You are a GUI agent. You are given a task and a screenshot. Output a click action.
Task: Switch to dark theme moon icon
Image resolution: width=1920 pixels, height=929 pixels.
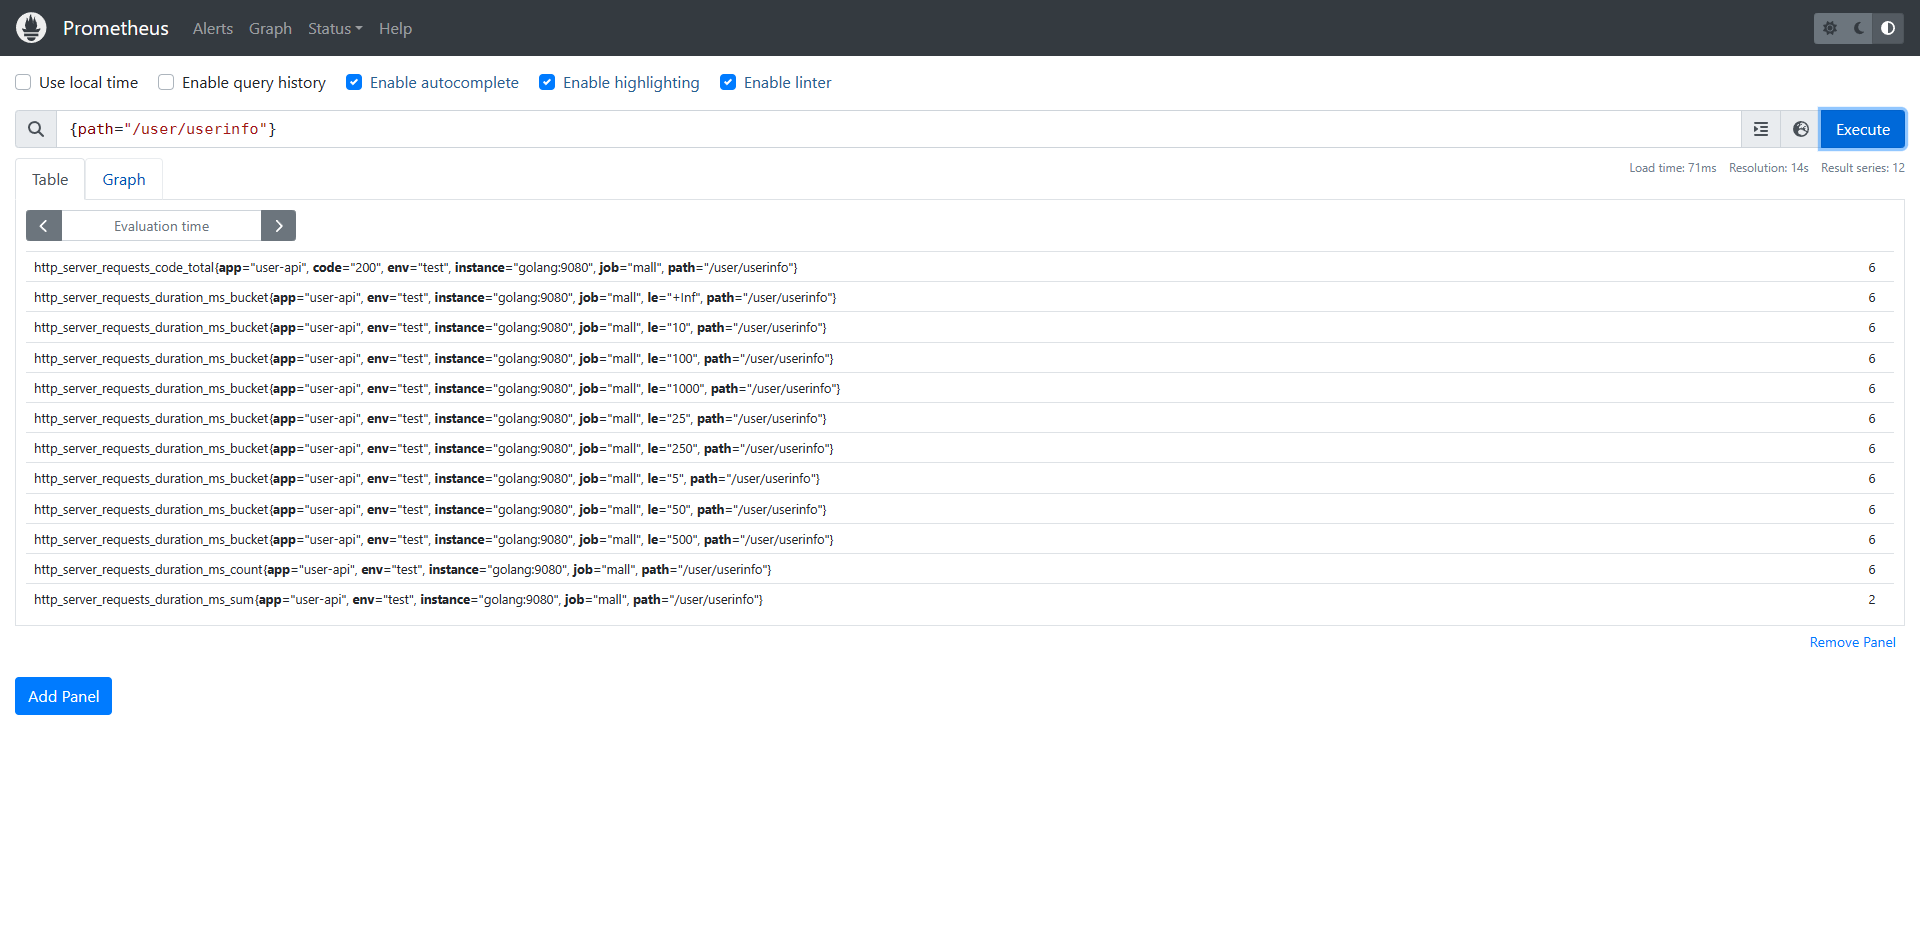coord(1859,28)
